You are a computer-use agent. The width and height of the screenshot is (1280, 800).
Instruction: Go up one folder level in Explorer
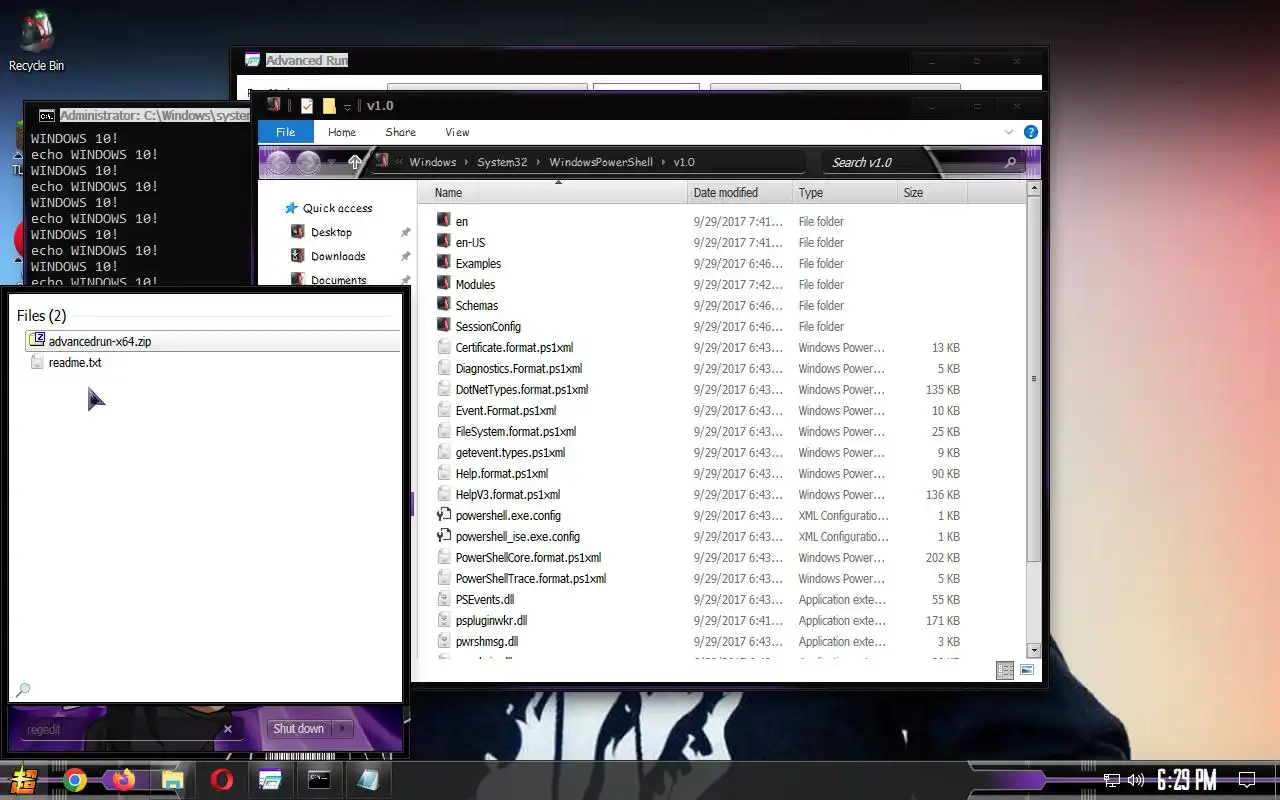(x=355, y=162)
